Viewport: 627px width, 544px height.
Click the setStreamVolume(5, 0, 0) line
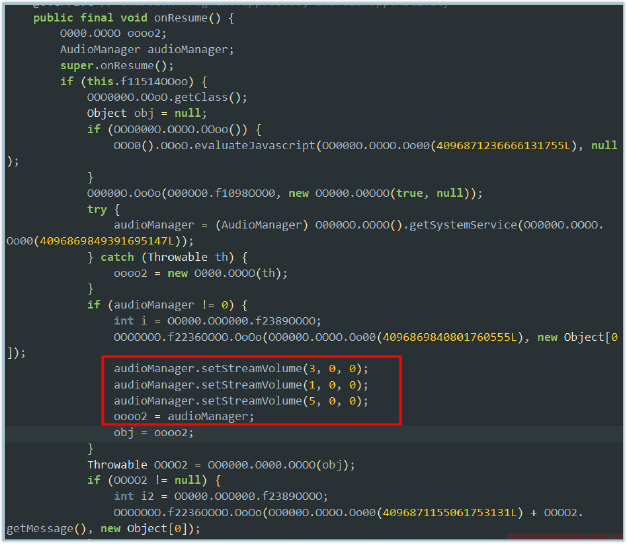pos(240,400)
